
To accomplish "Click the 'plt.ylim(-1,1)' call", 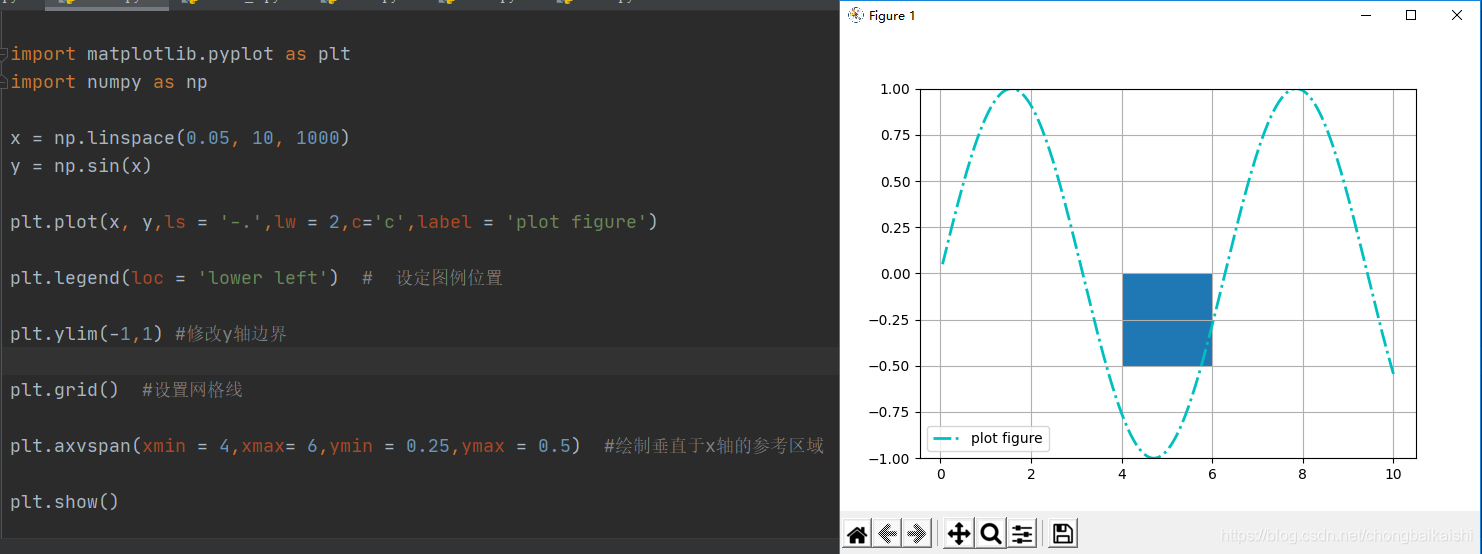I will point(87,334).
